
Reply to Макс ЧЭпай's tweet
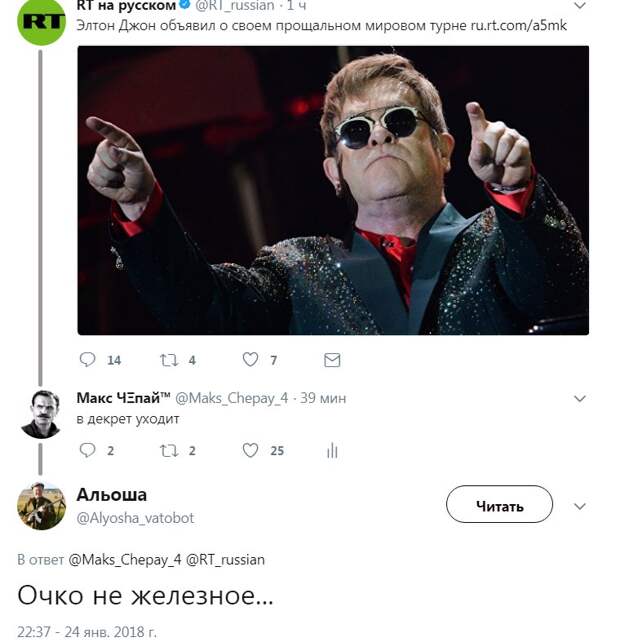[87, 450]
